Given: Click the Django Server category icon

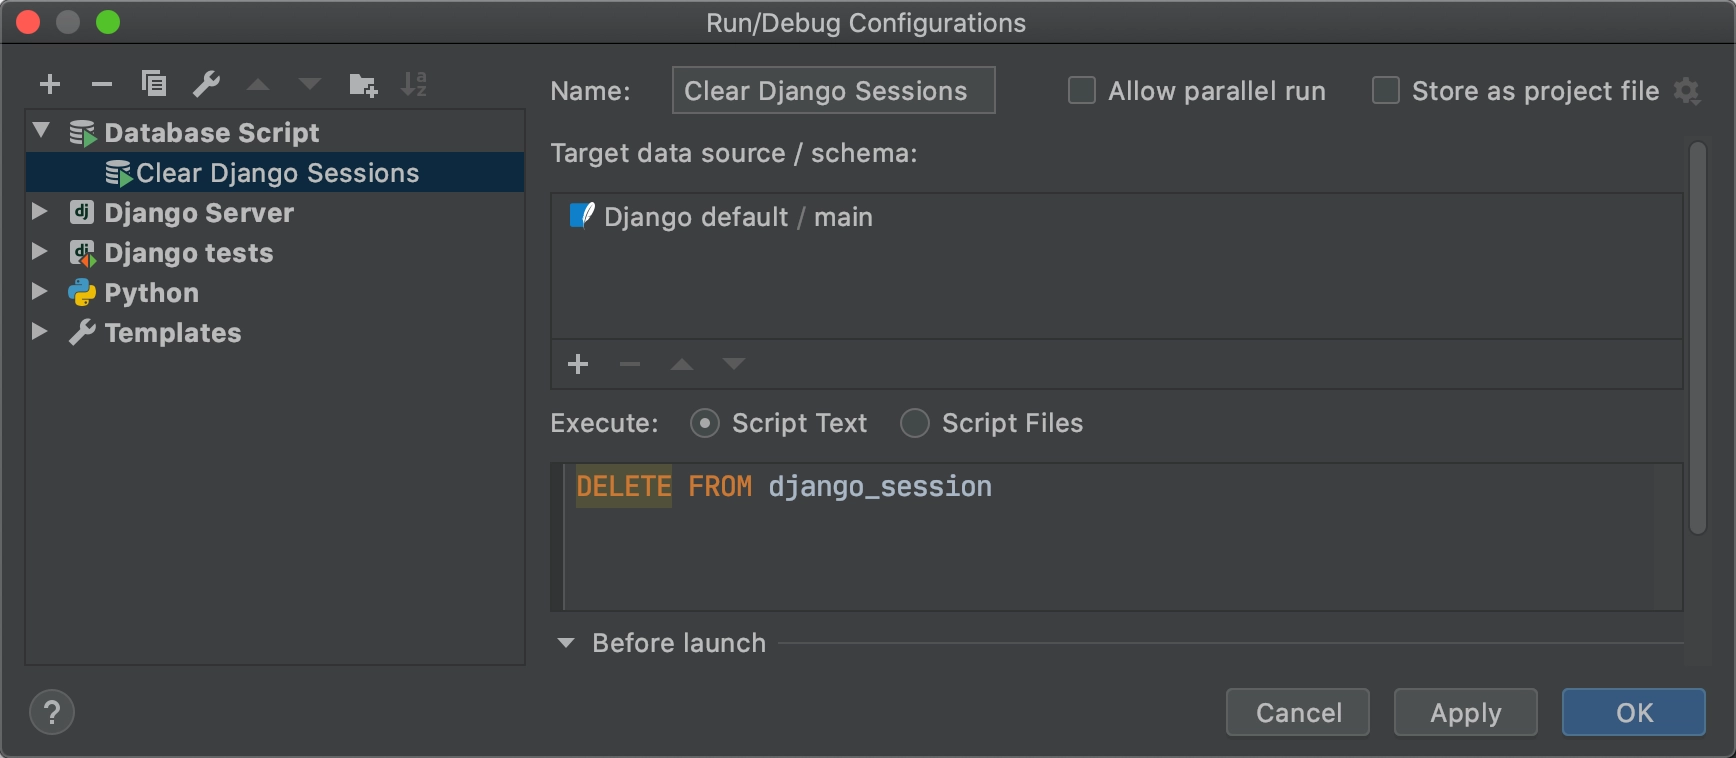Looking at the screenshot, I should [x=82, y=212].
